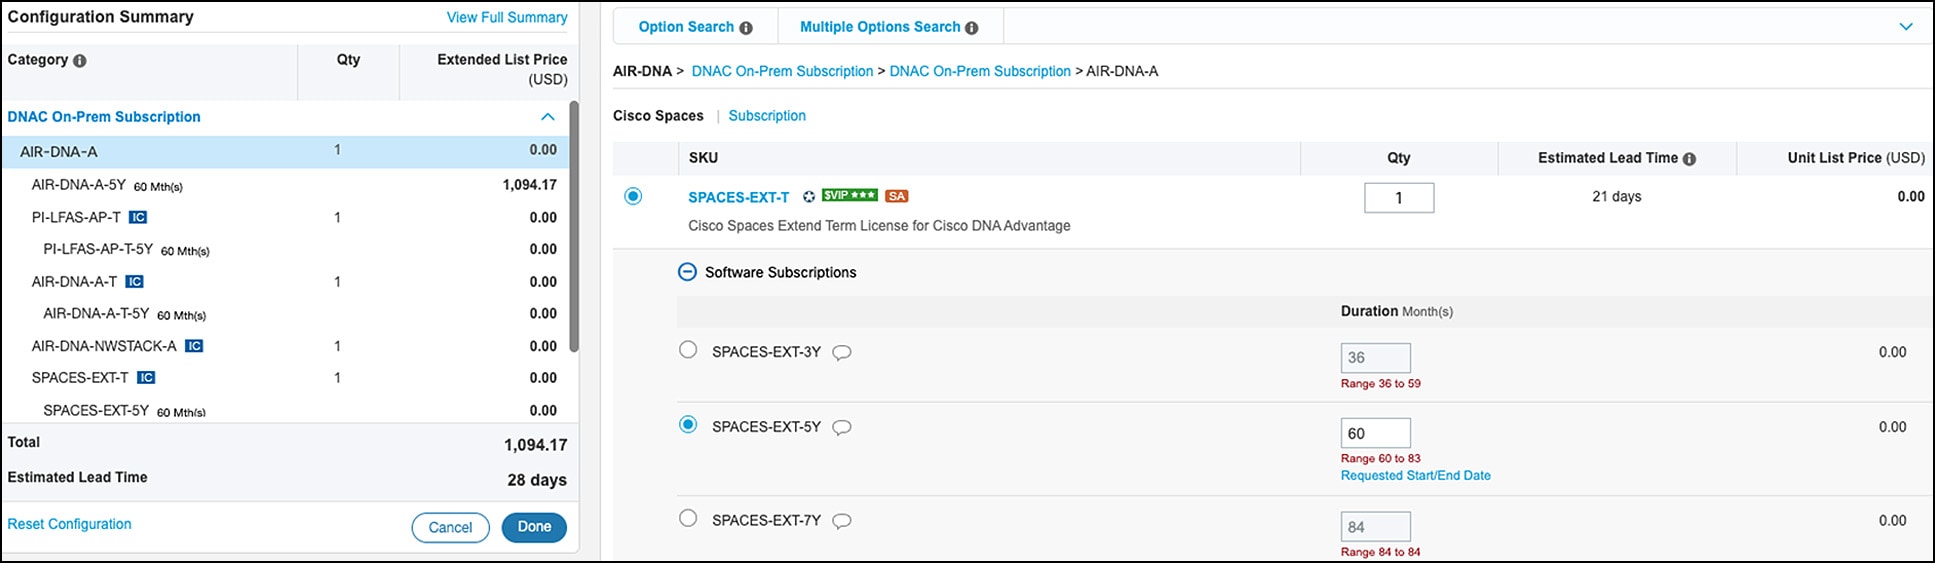Collapse the DNAC On-Prem Subscription section

(x=547, y=117)
